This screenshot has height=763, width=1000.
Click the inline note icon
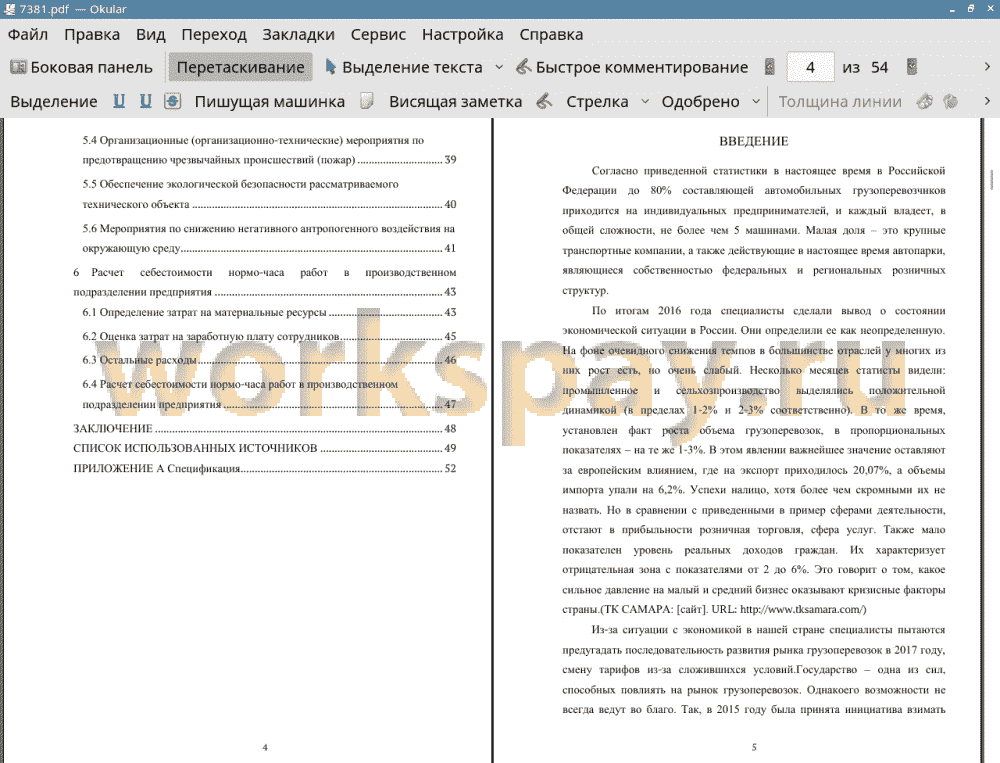pos(367,101)
